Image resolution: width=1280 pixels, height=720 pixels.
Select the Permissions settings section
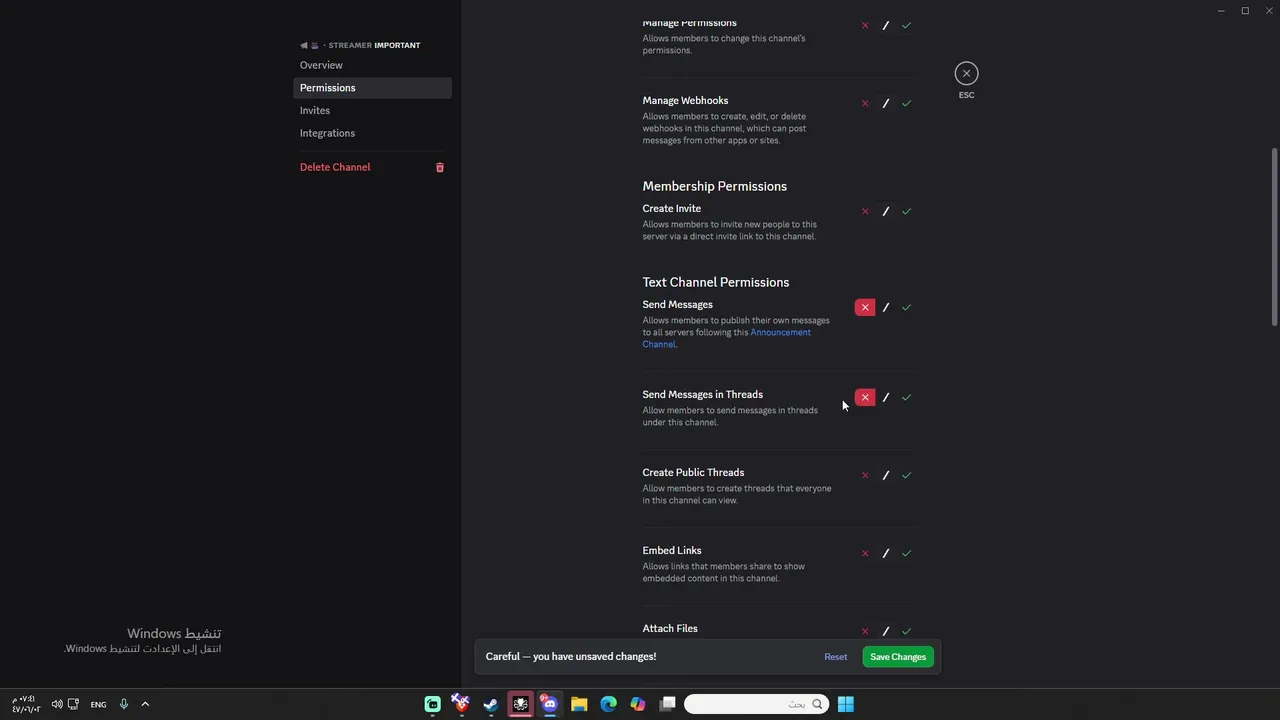[x=372, y=88]
